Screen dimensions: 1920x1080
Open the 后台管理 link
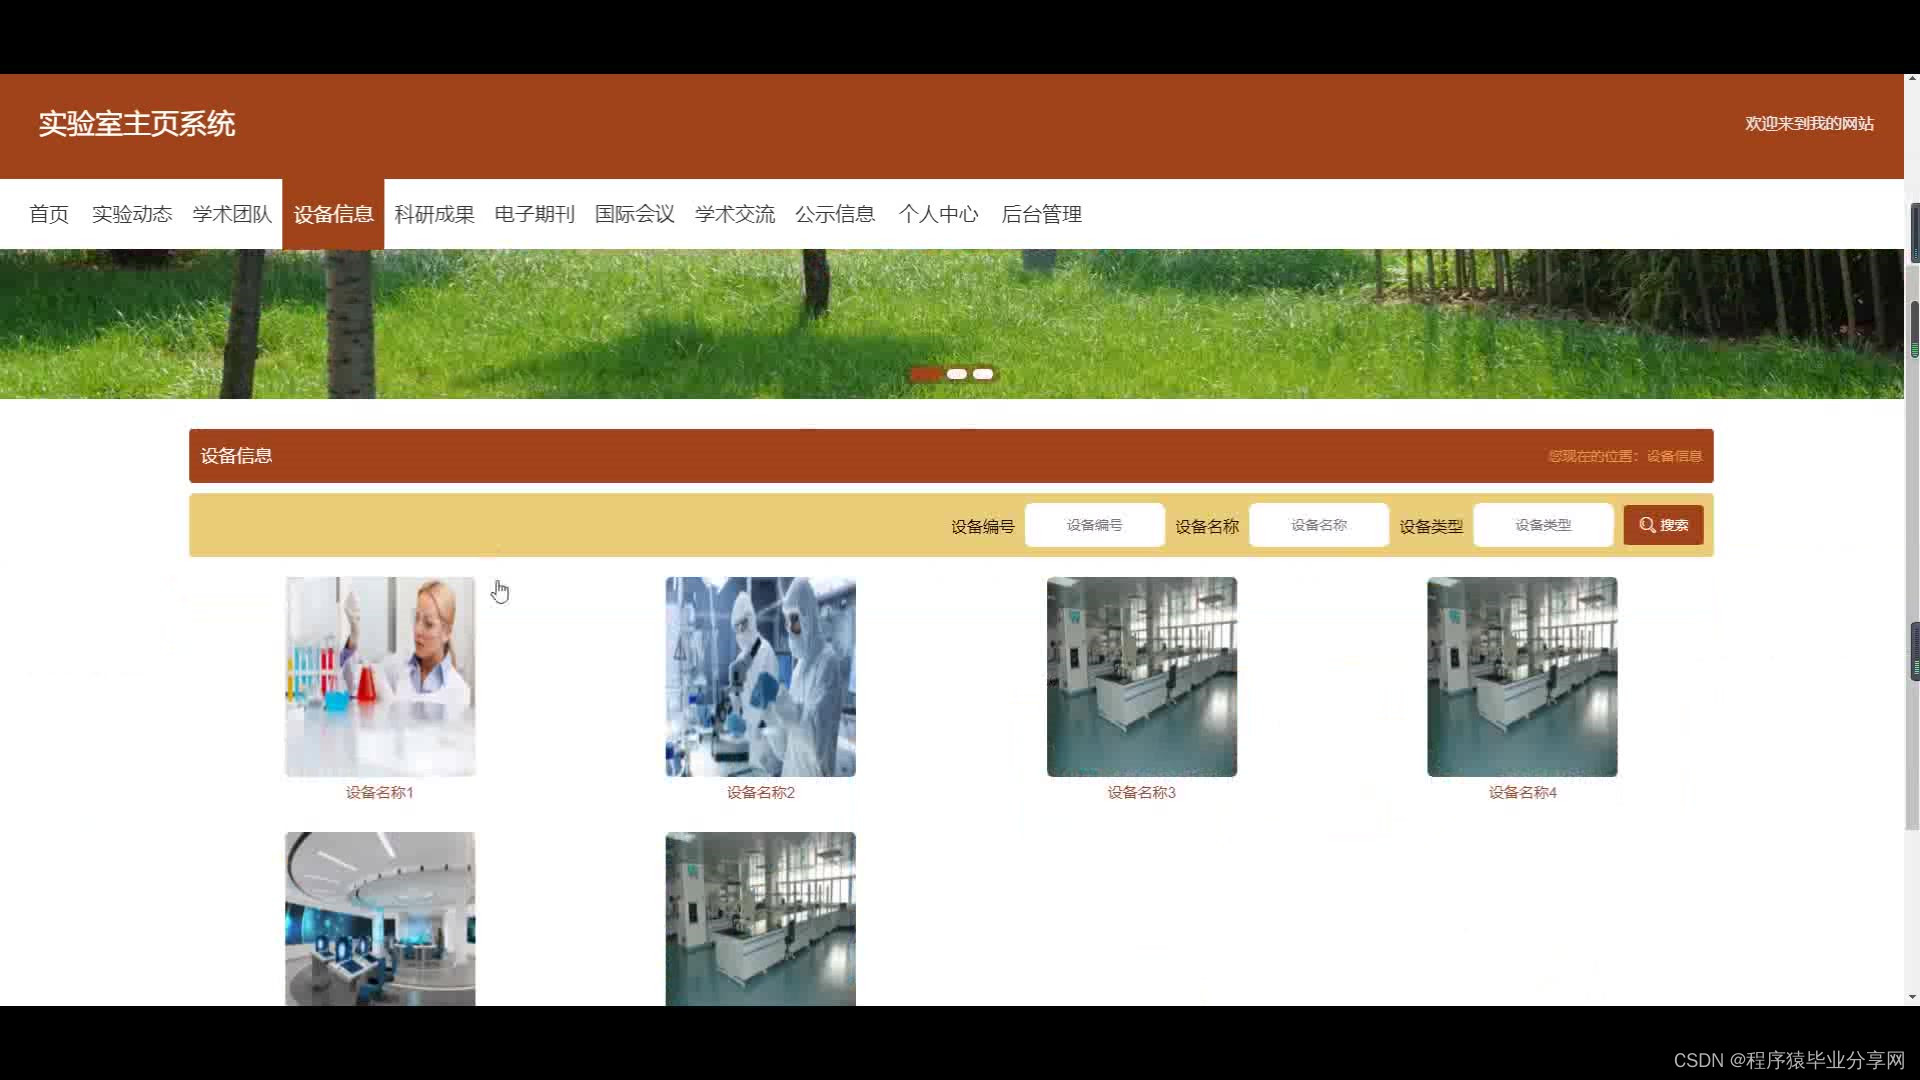pos(1041,214)
